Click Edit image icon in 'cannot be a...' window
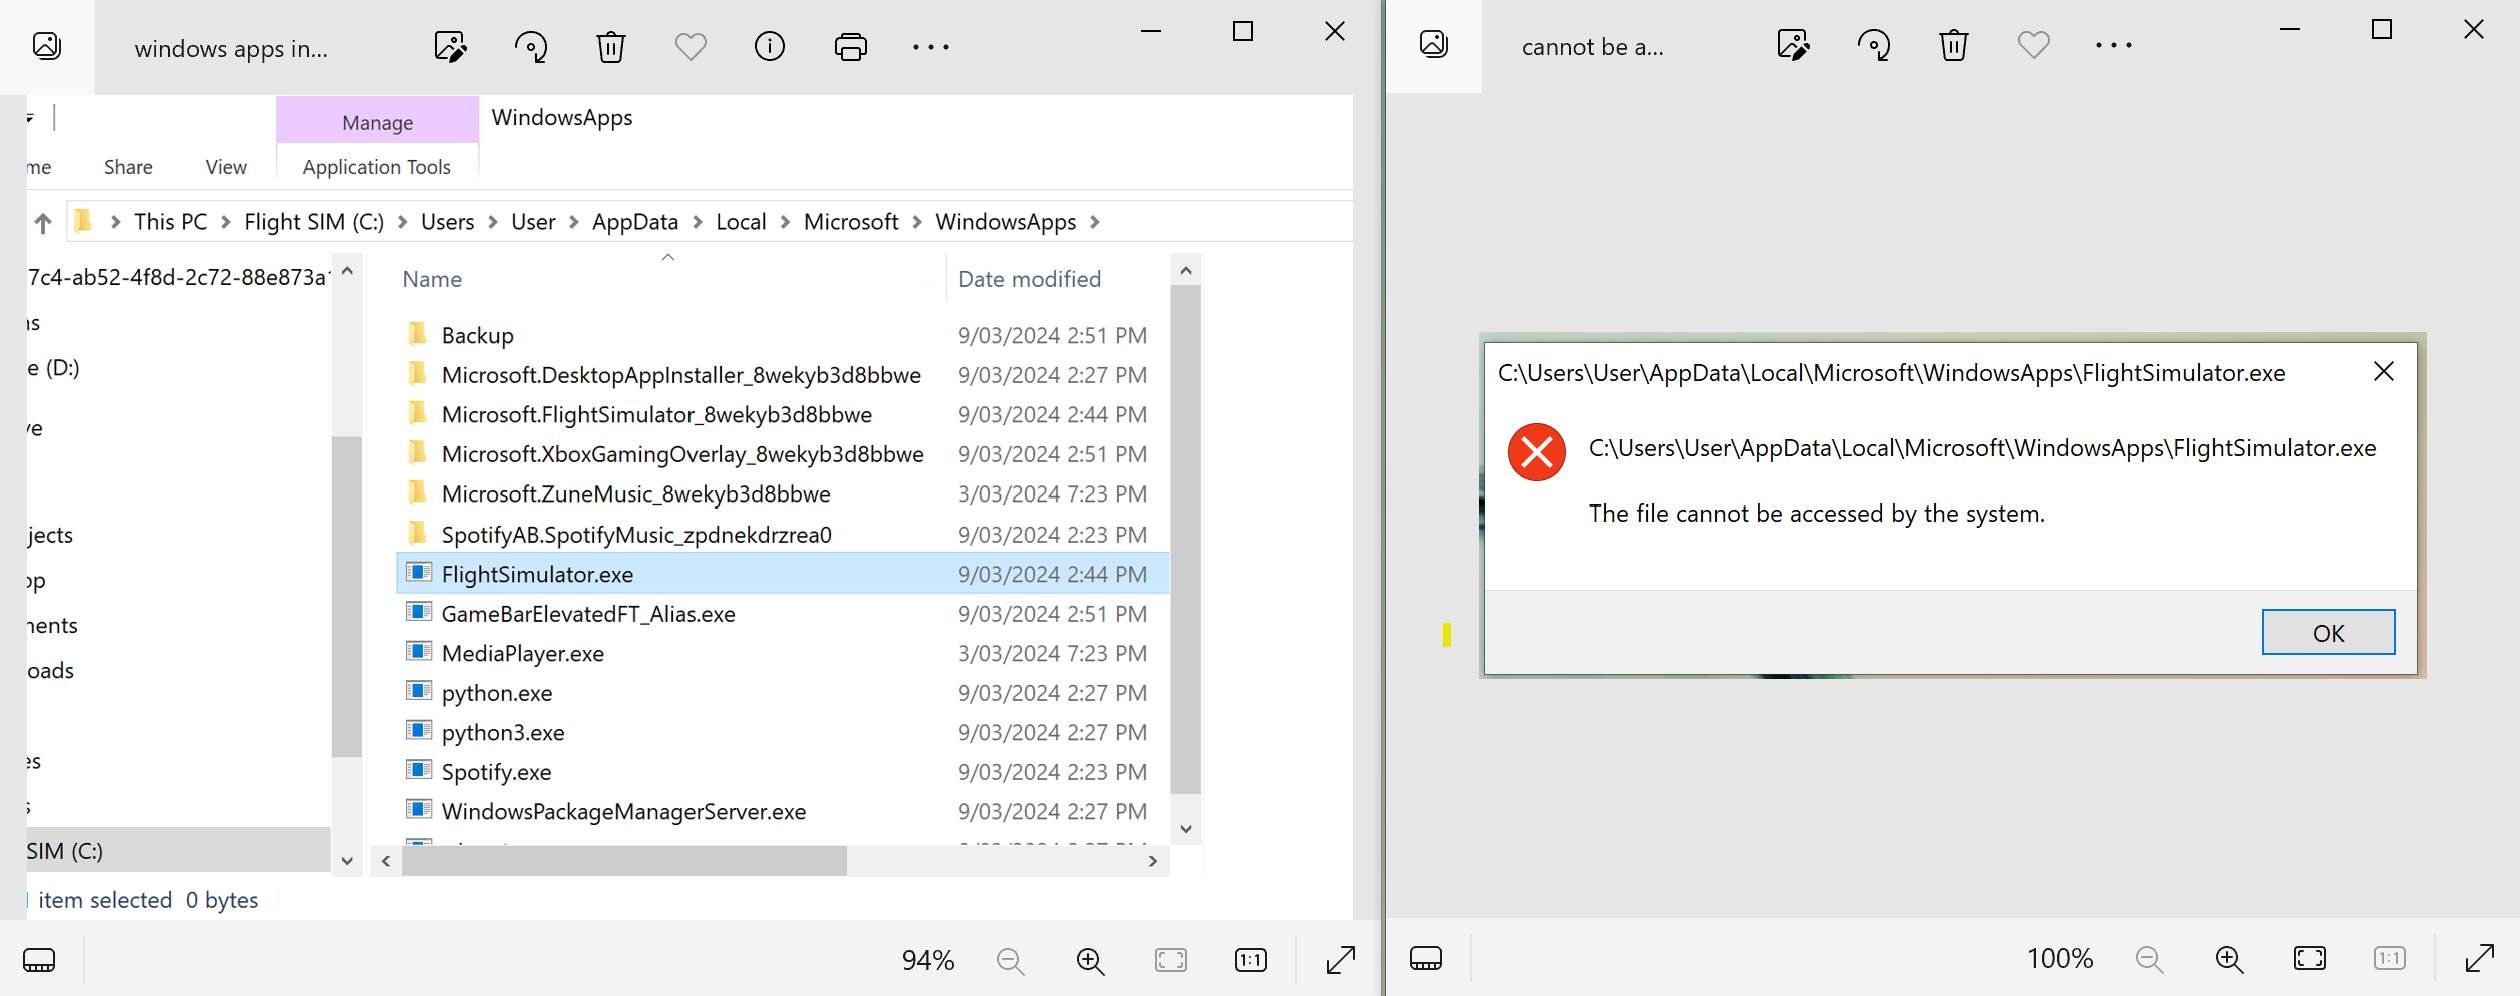This screenshot has width=2520, height=996. pos(1793,45)
